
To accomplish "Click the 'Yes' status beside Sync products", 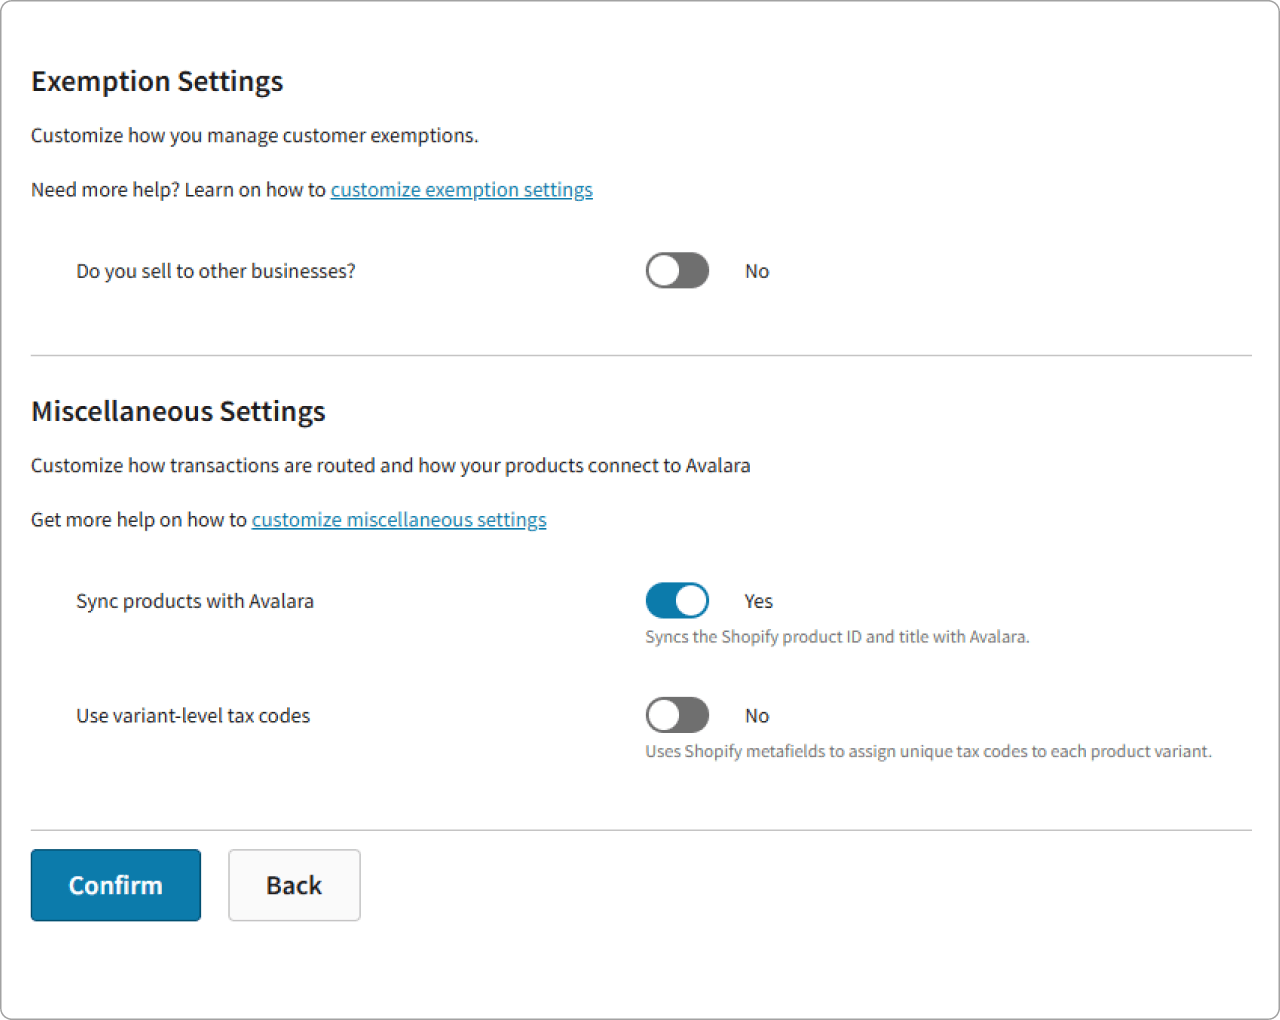I will coord(758,602).
